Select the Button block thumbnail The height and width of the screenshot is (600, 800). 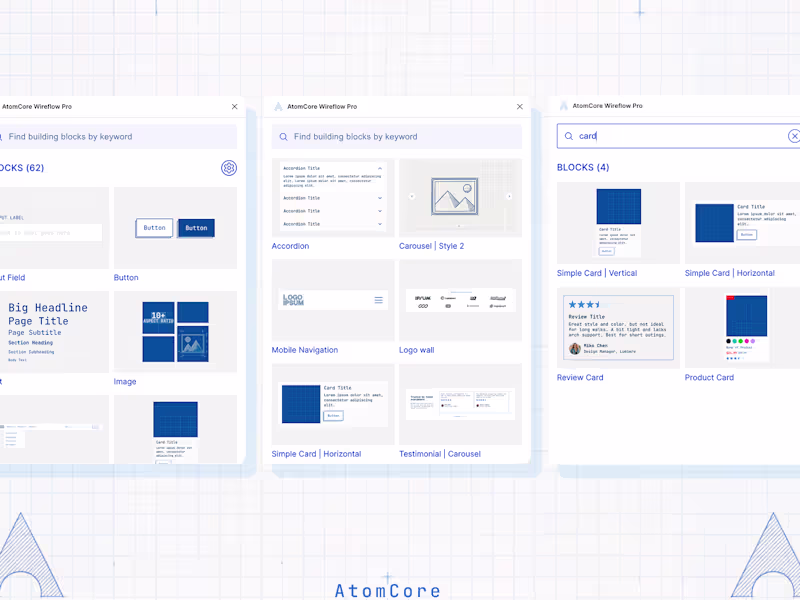coord(176,228)
